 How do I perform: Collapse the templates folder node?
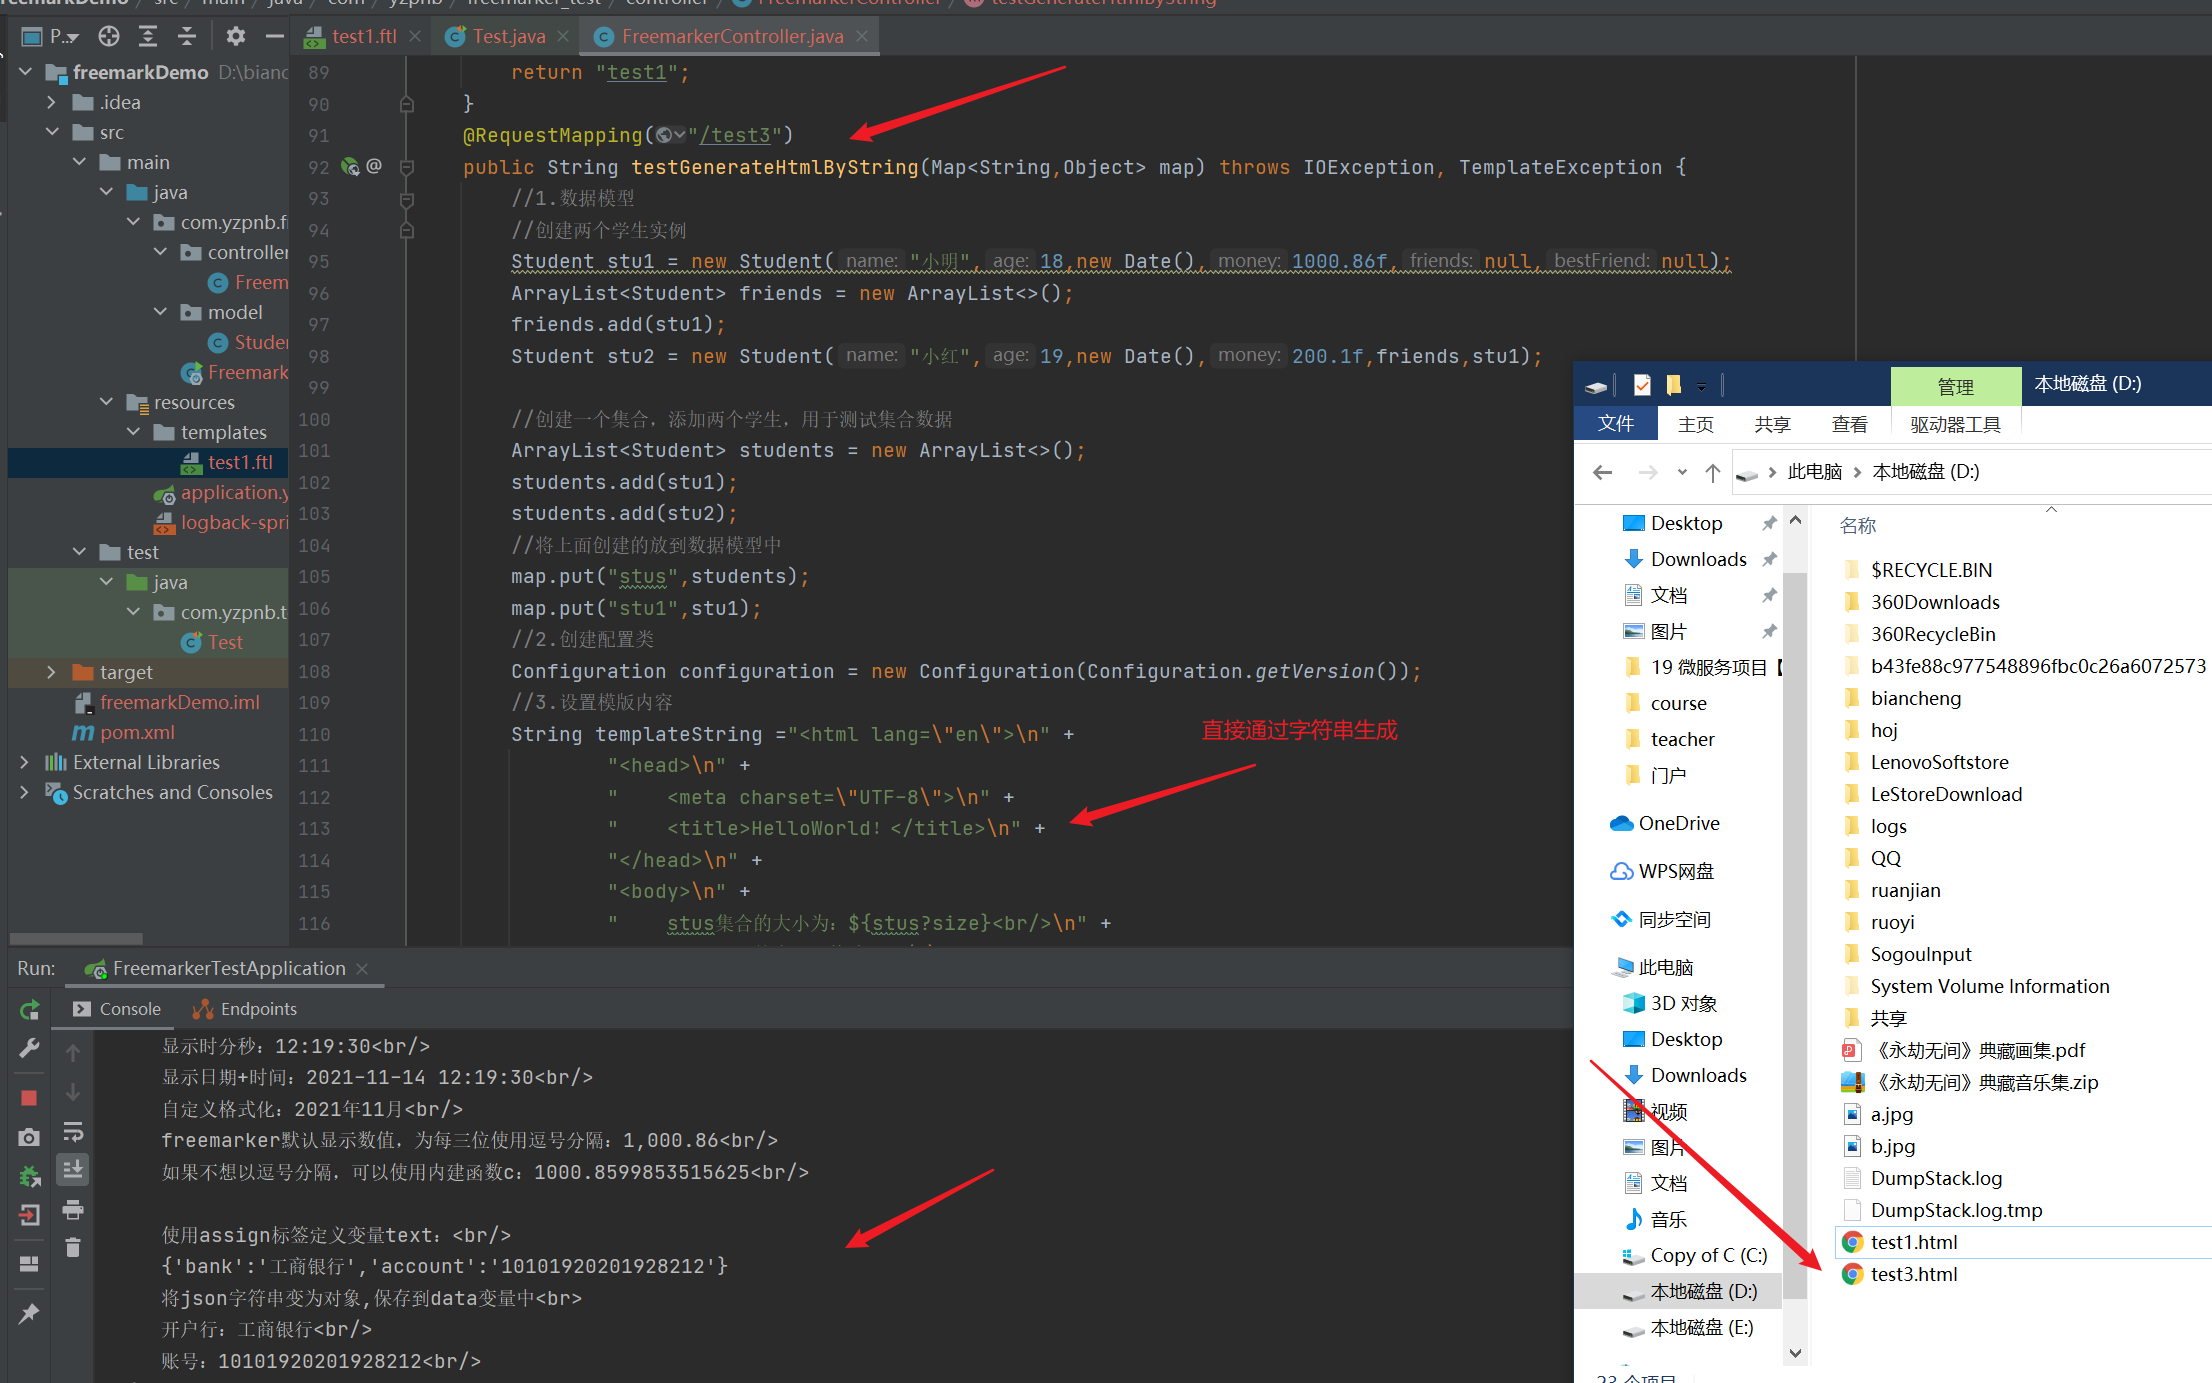click(134, 432)
